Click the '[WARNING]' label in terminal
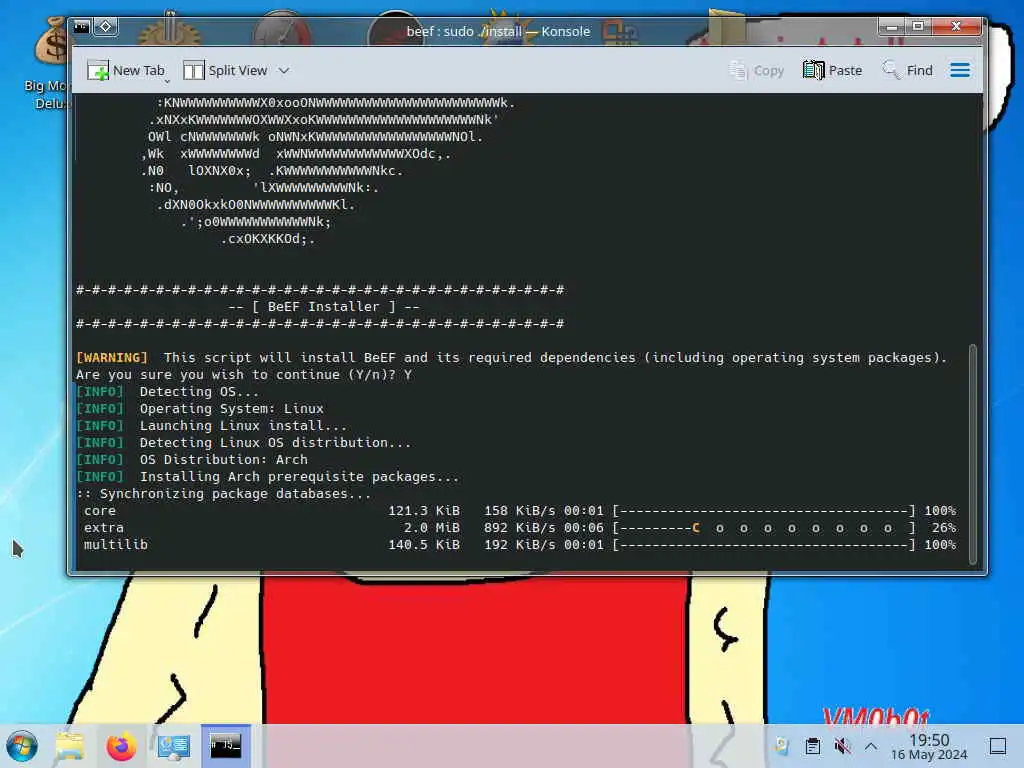This screenshot has width=1024, height=768. tap(112, 357)
